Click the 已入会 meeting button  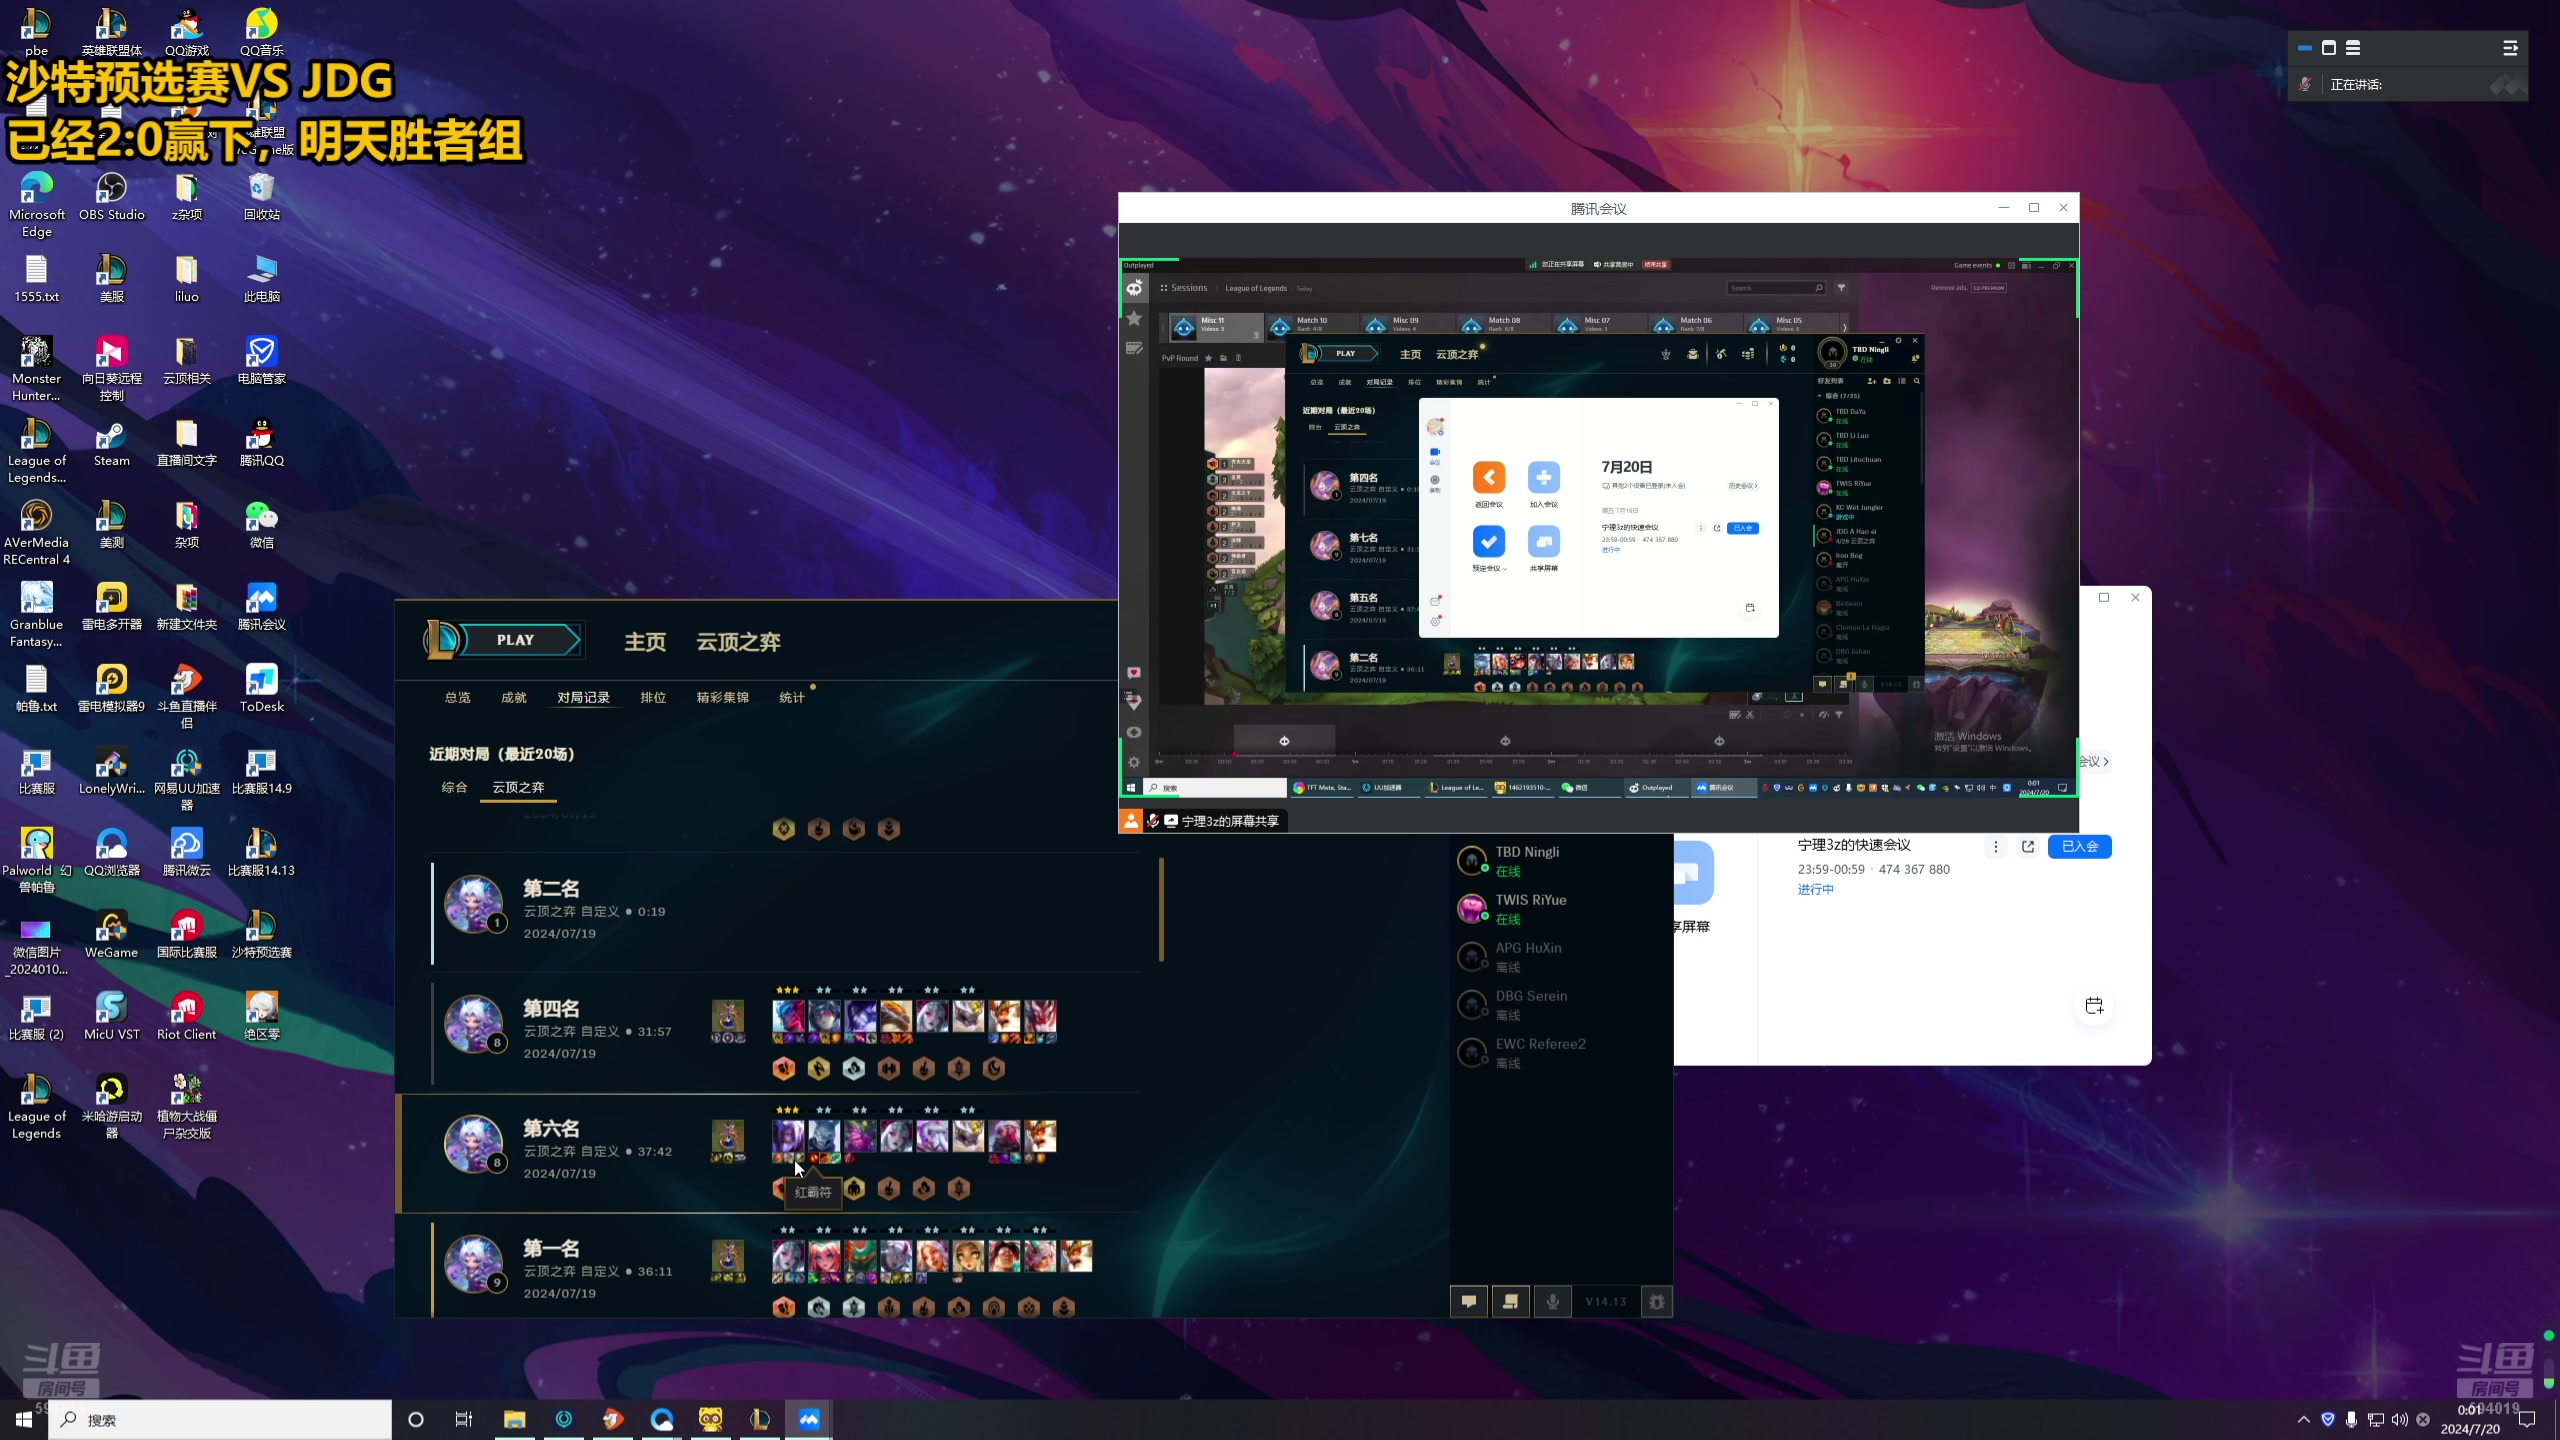tap(2080, 846)
